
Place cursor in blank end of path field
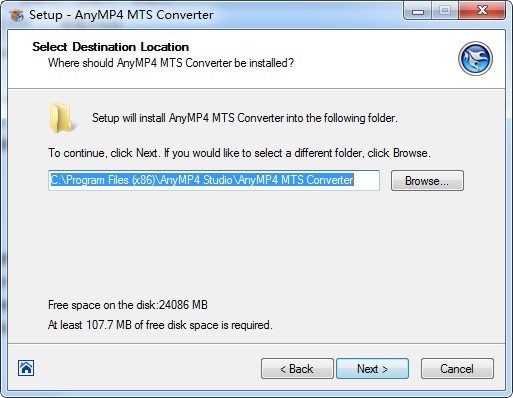pos(366,180)
